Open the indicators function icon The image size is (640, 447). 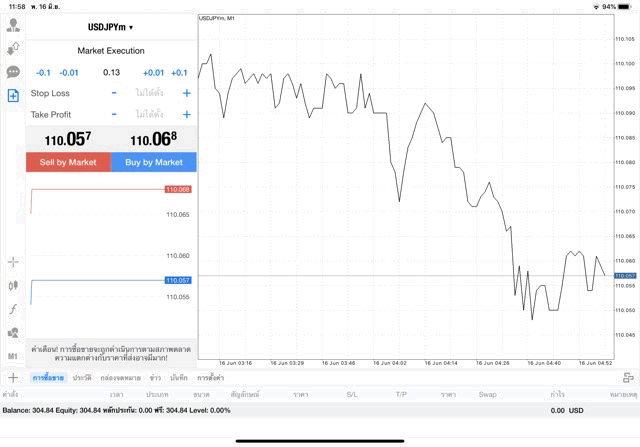tap(13, 309)
